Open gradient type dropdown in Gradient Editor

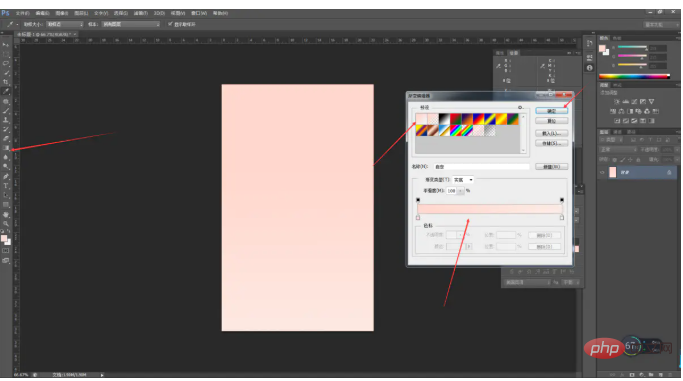click(x=463, y=180)
